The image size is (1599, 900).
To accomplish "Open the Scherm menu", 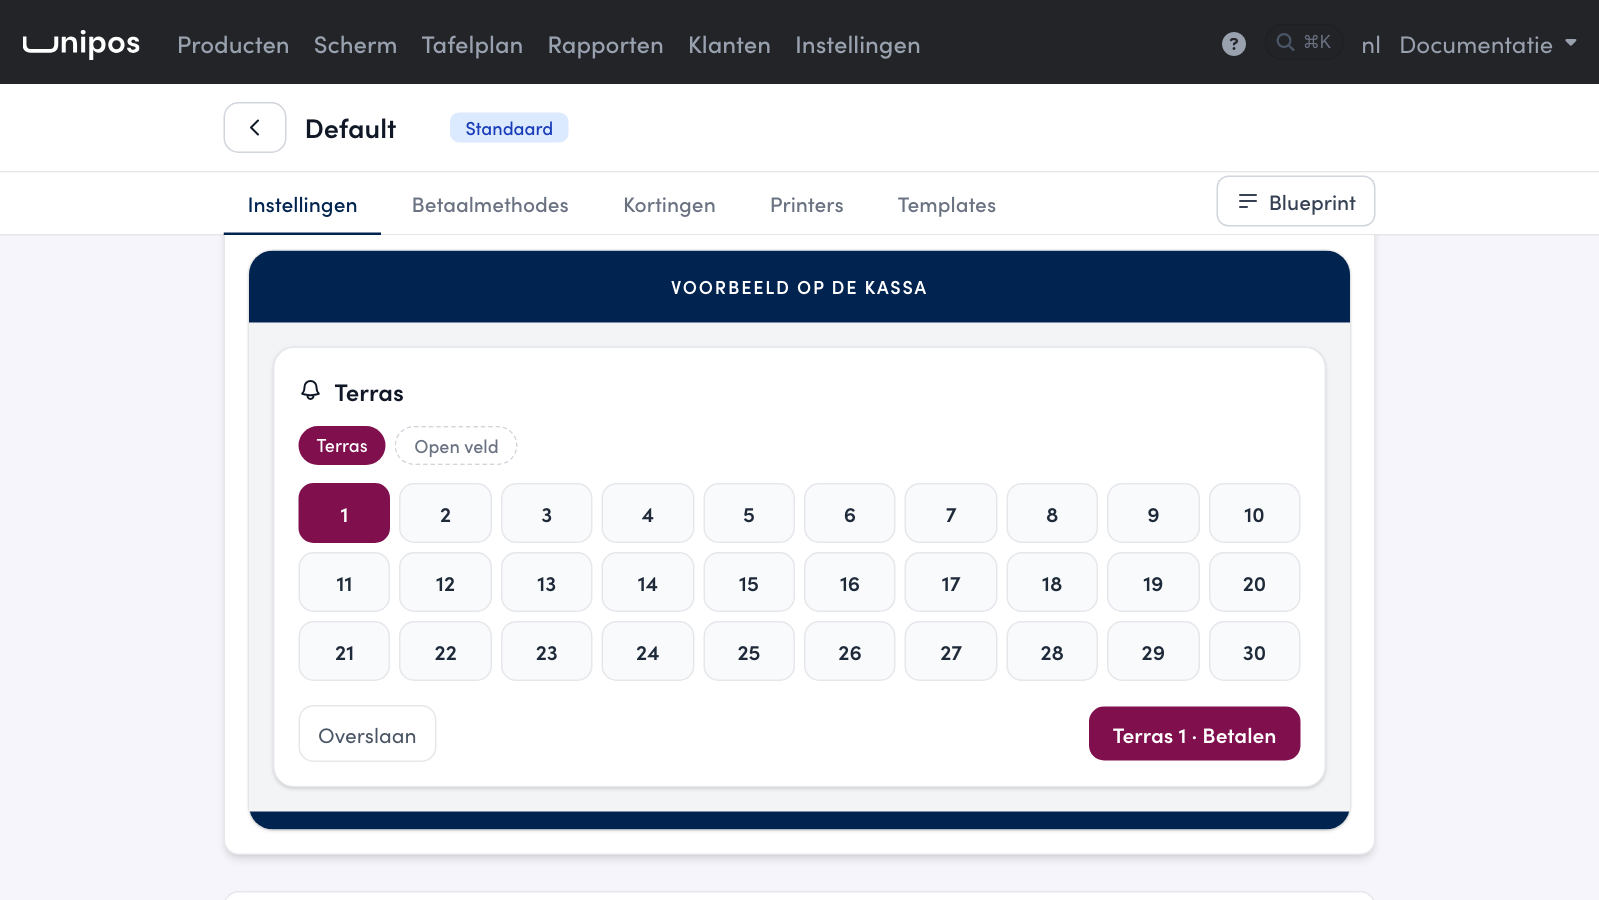I will point(355,45).
